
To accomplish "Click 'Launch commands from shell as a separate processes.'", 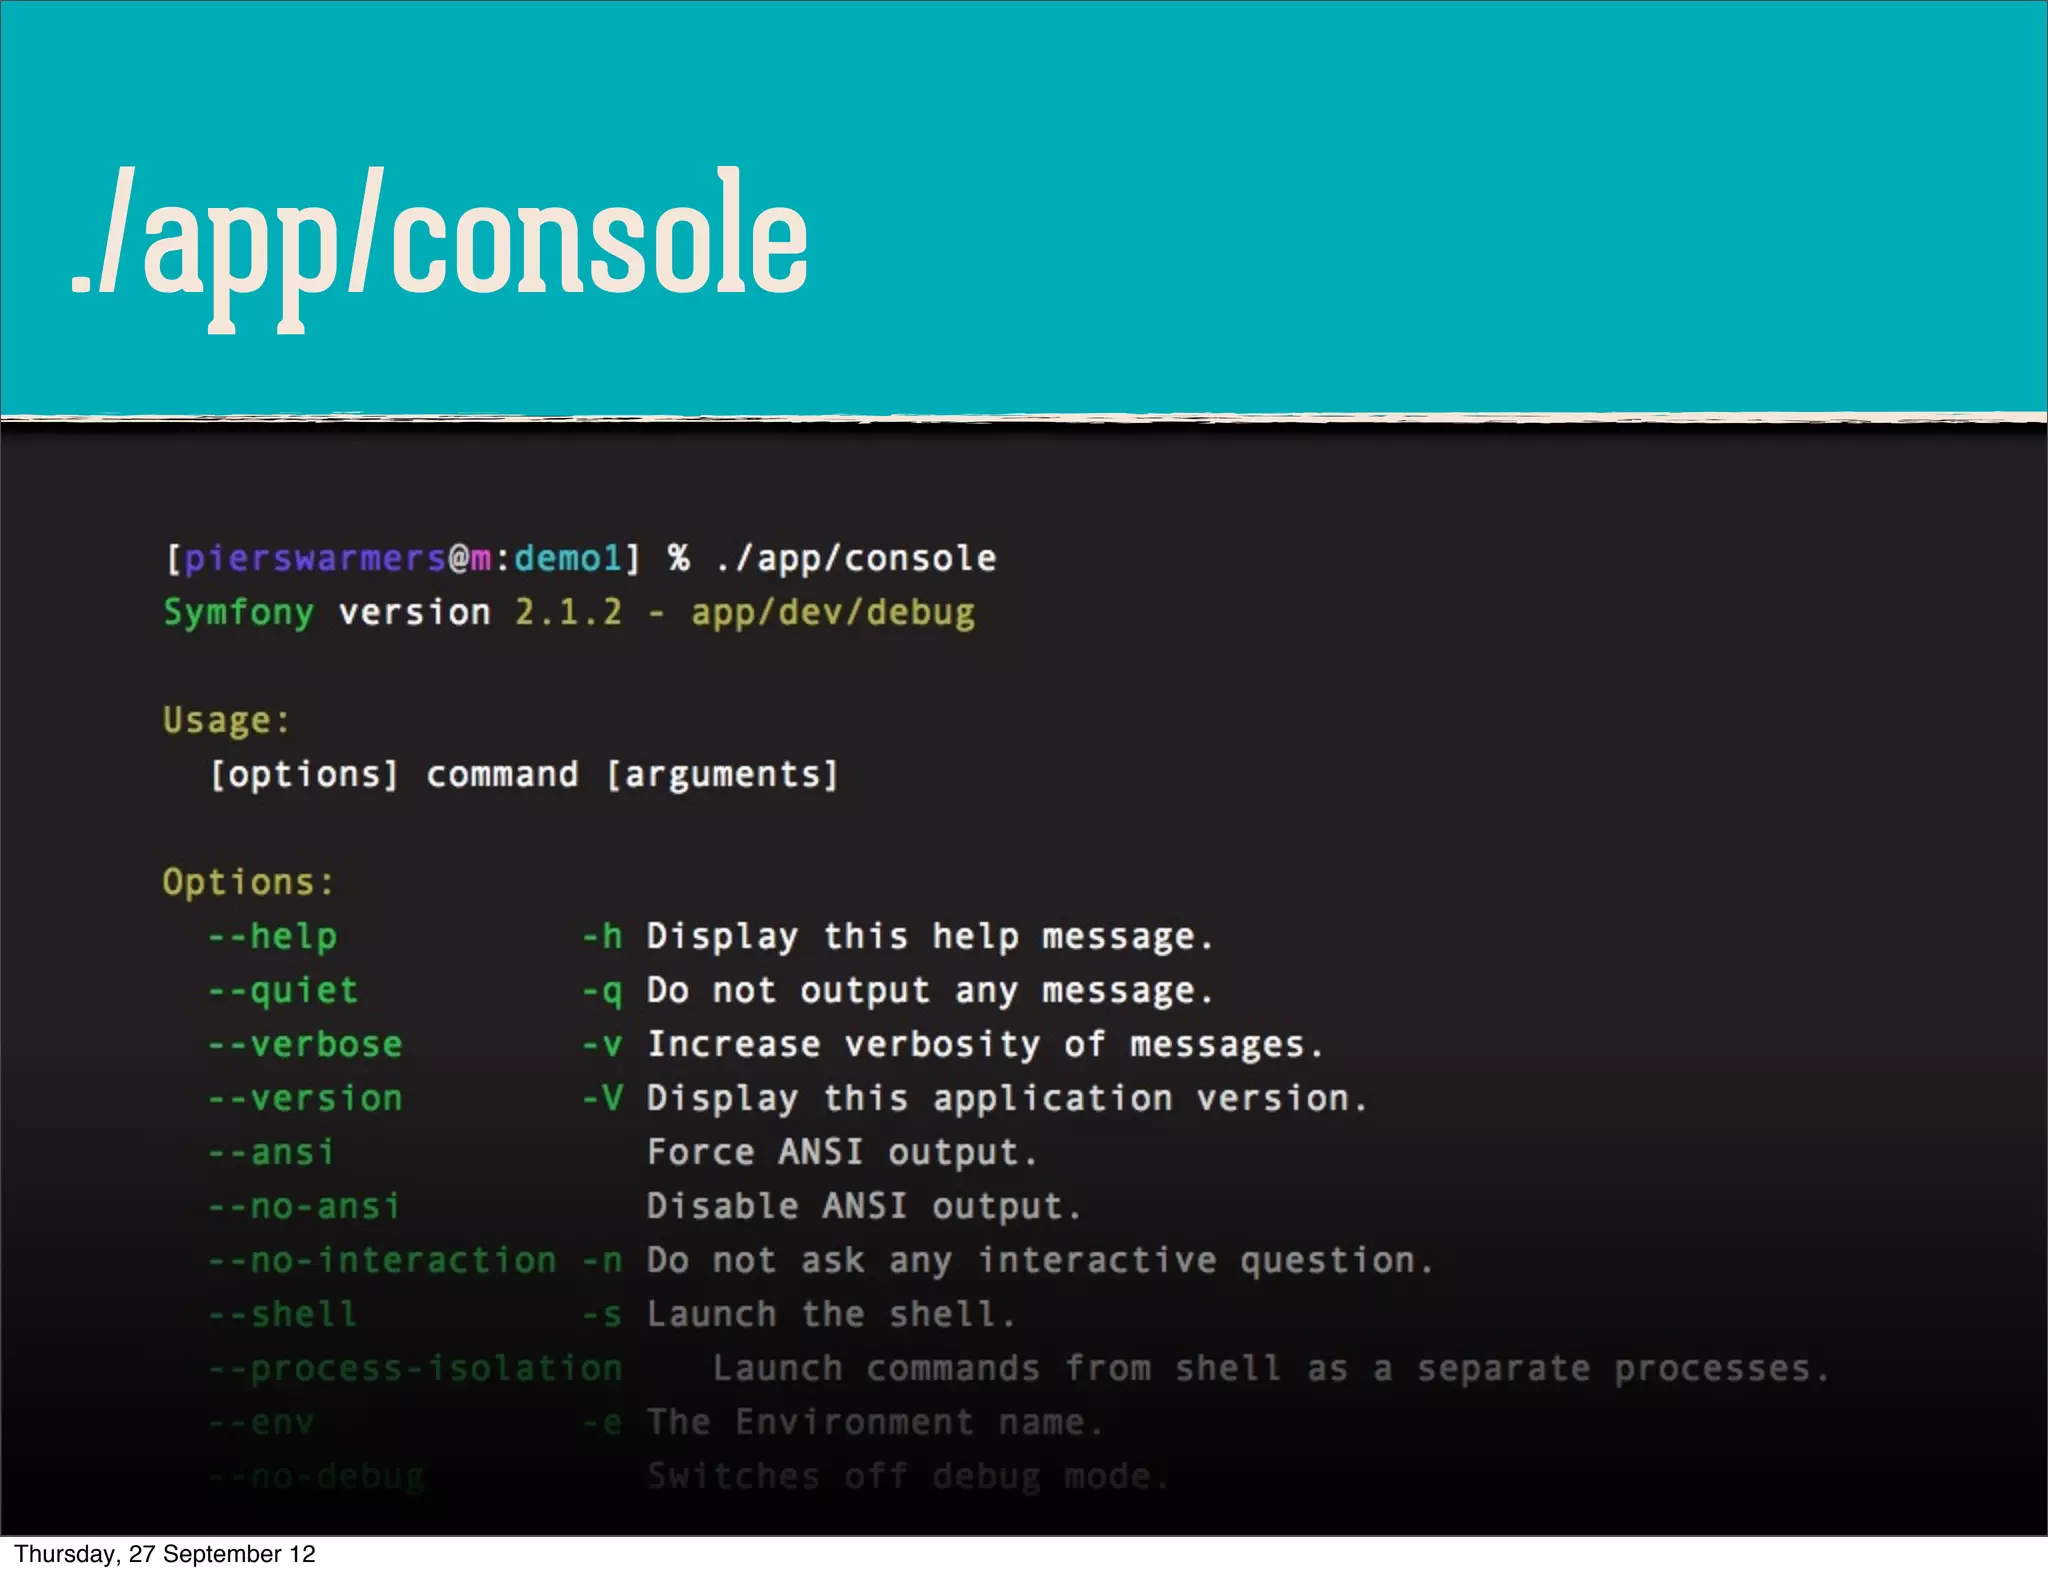I will (1271, 1369).
